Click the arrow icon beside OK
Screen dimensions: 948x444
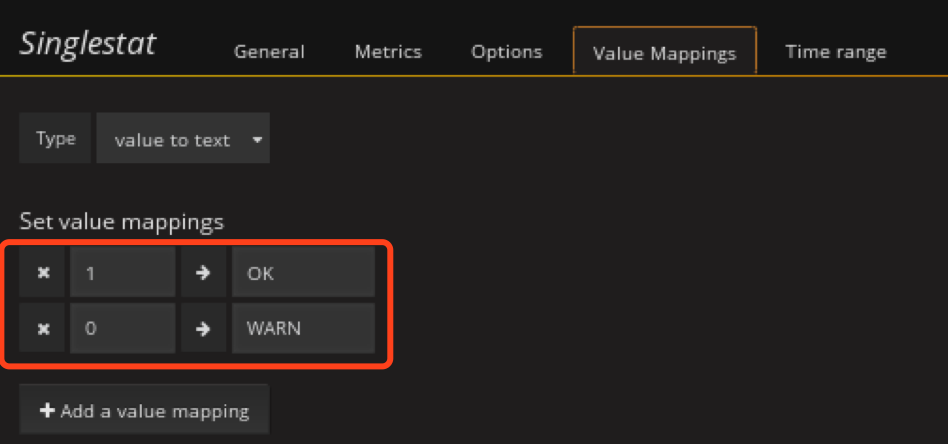coord(203,272)
